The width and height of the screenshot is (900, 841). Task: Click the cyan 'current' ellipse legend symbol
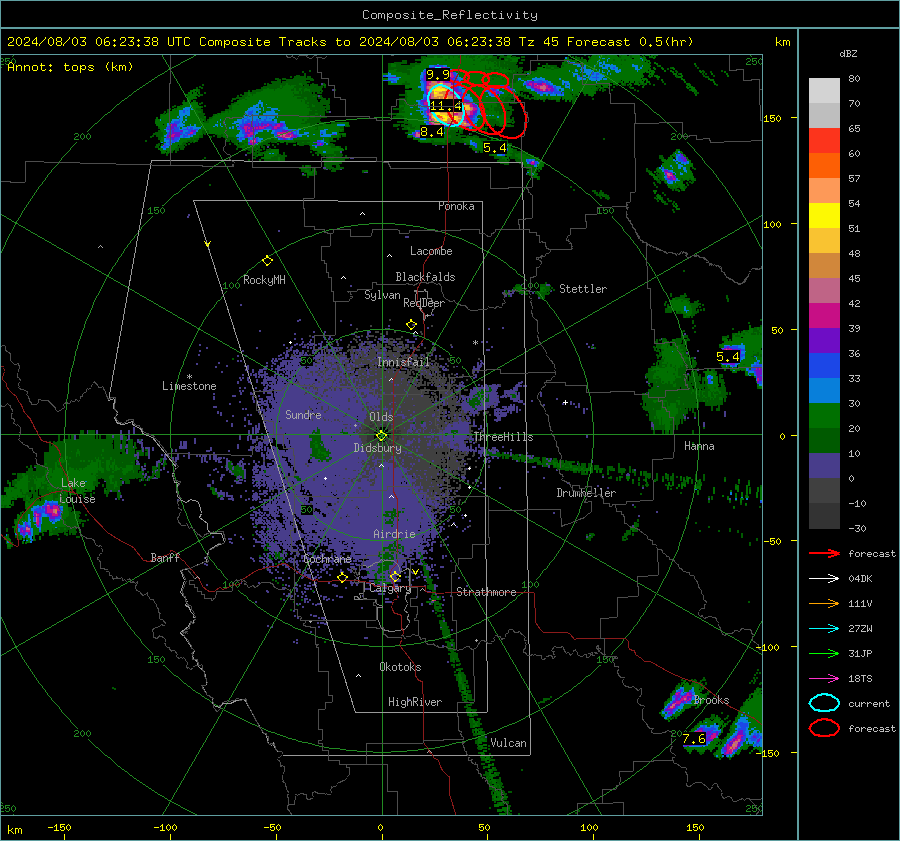coord(824,703)
